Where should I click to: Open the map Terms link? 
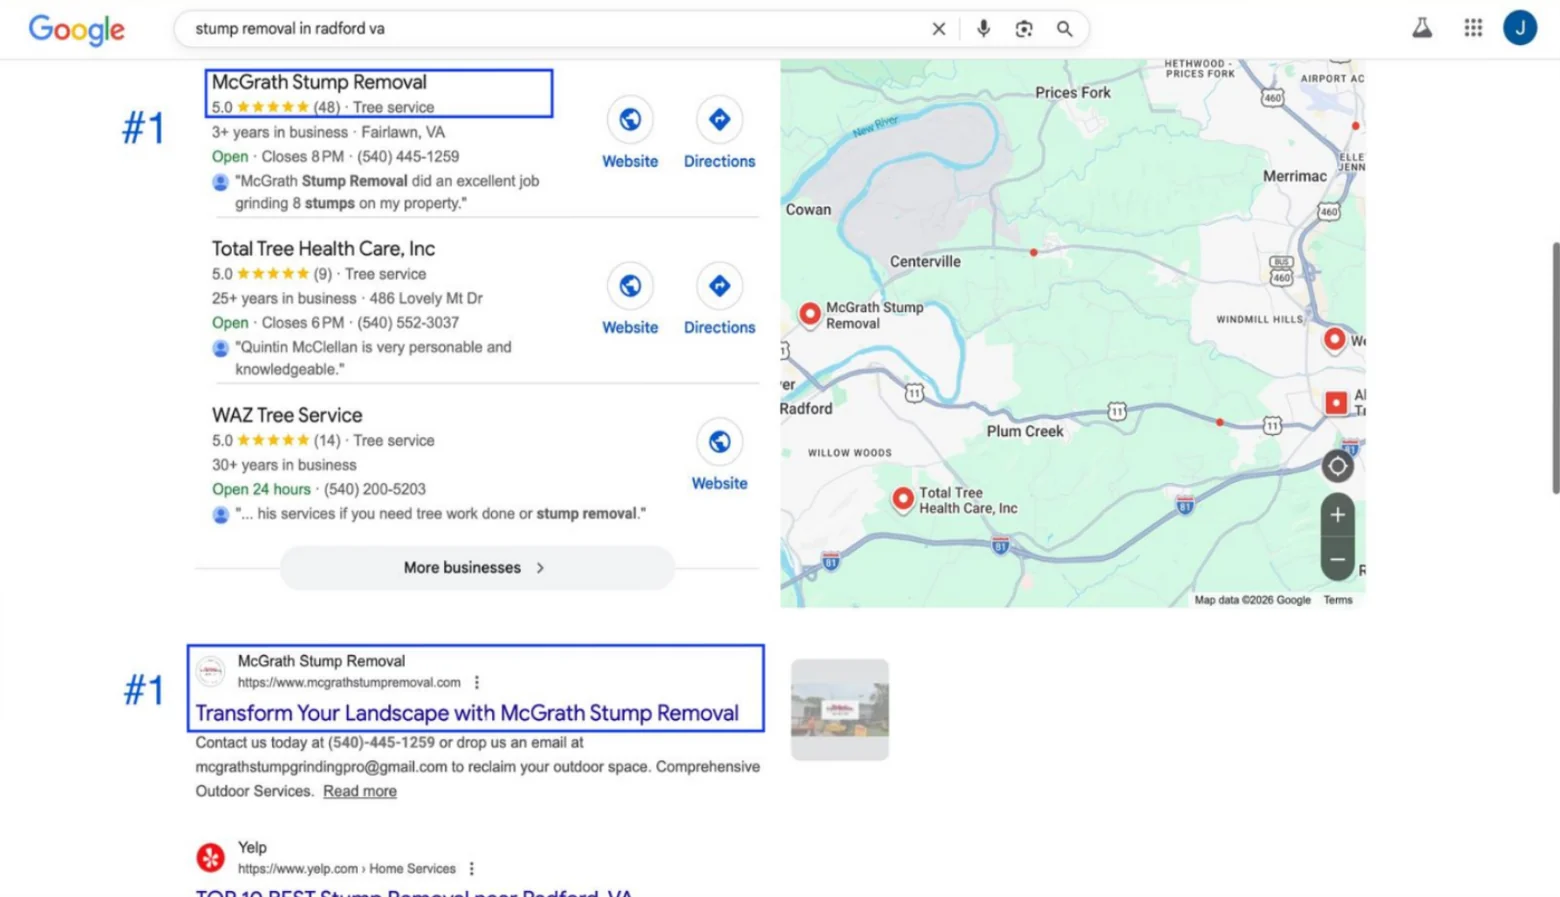(1338, 600)
